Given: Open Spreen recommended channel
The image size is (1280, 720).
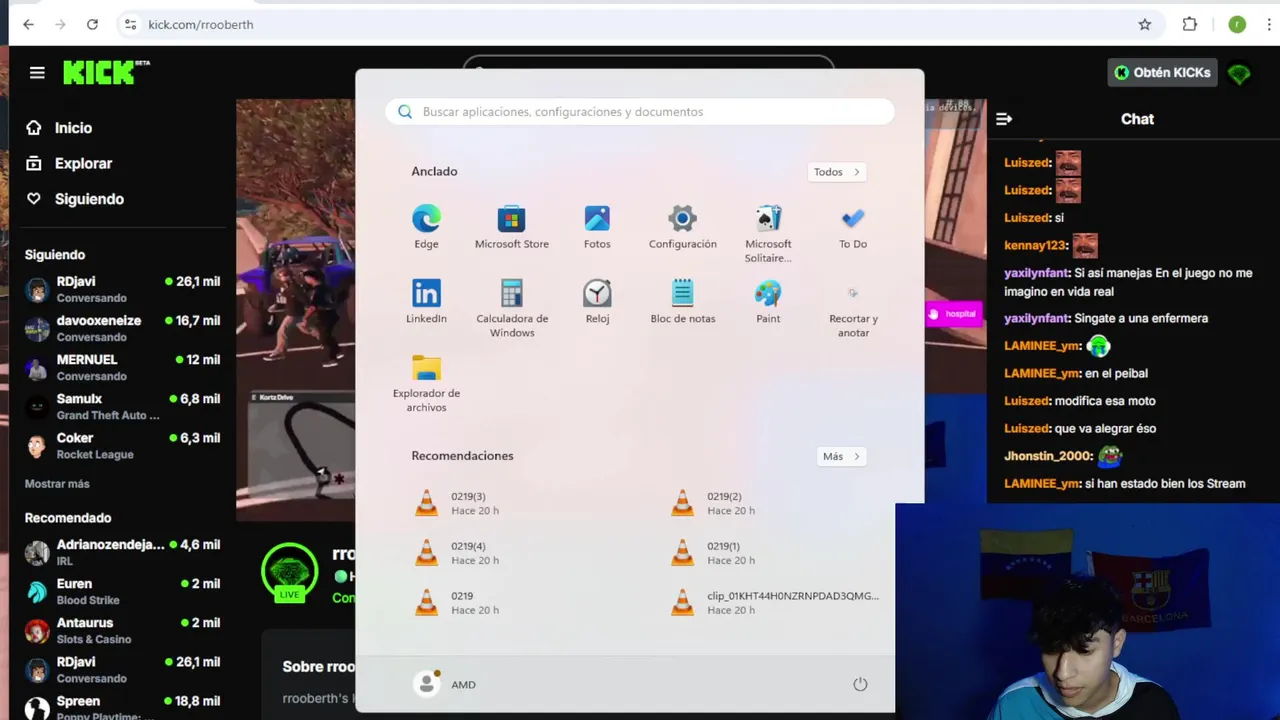Looking at the screenshot, I should coord(122,707).
